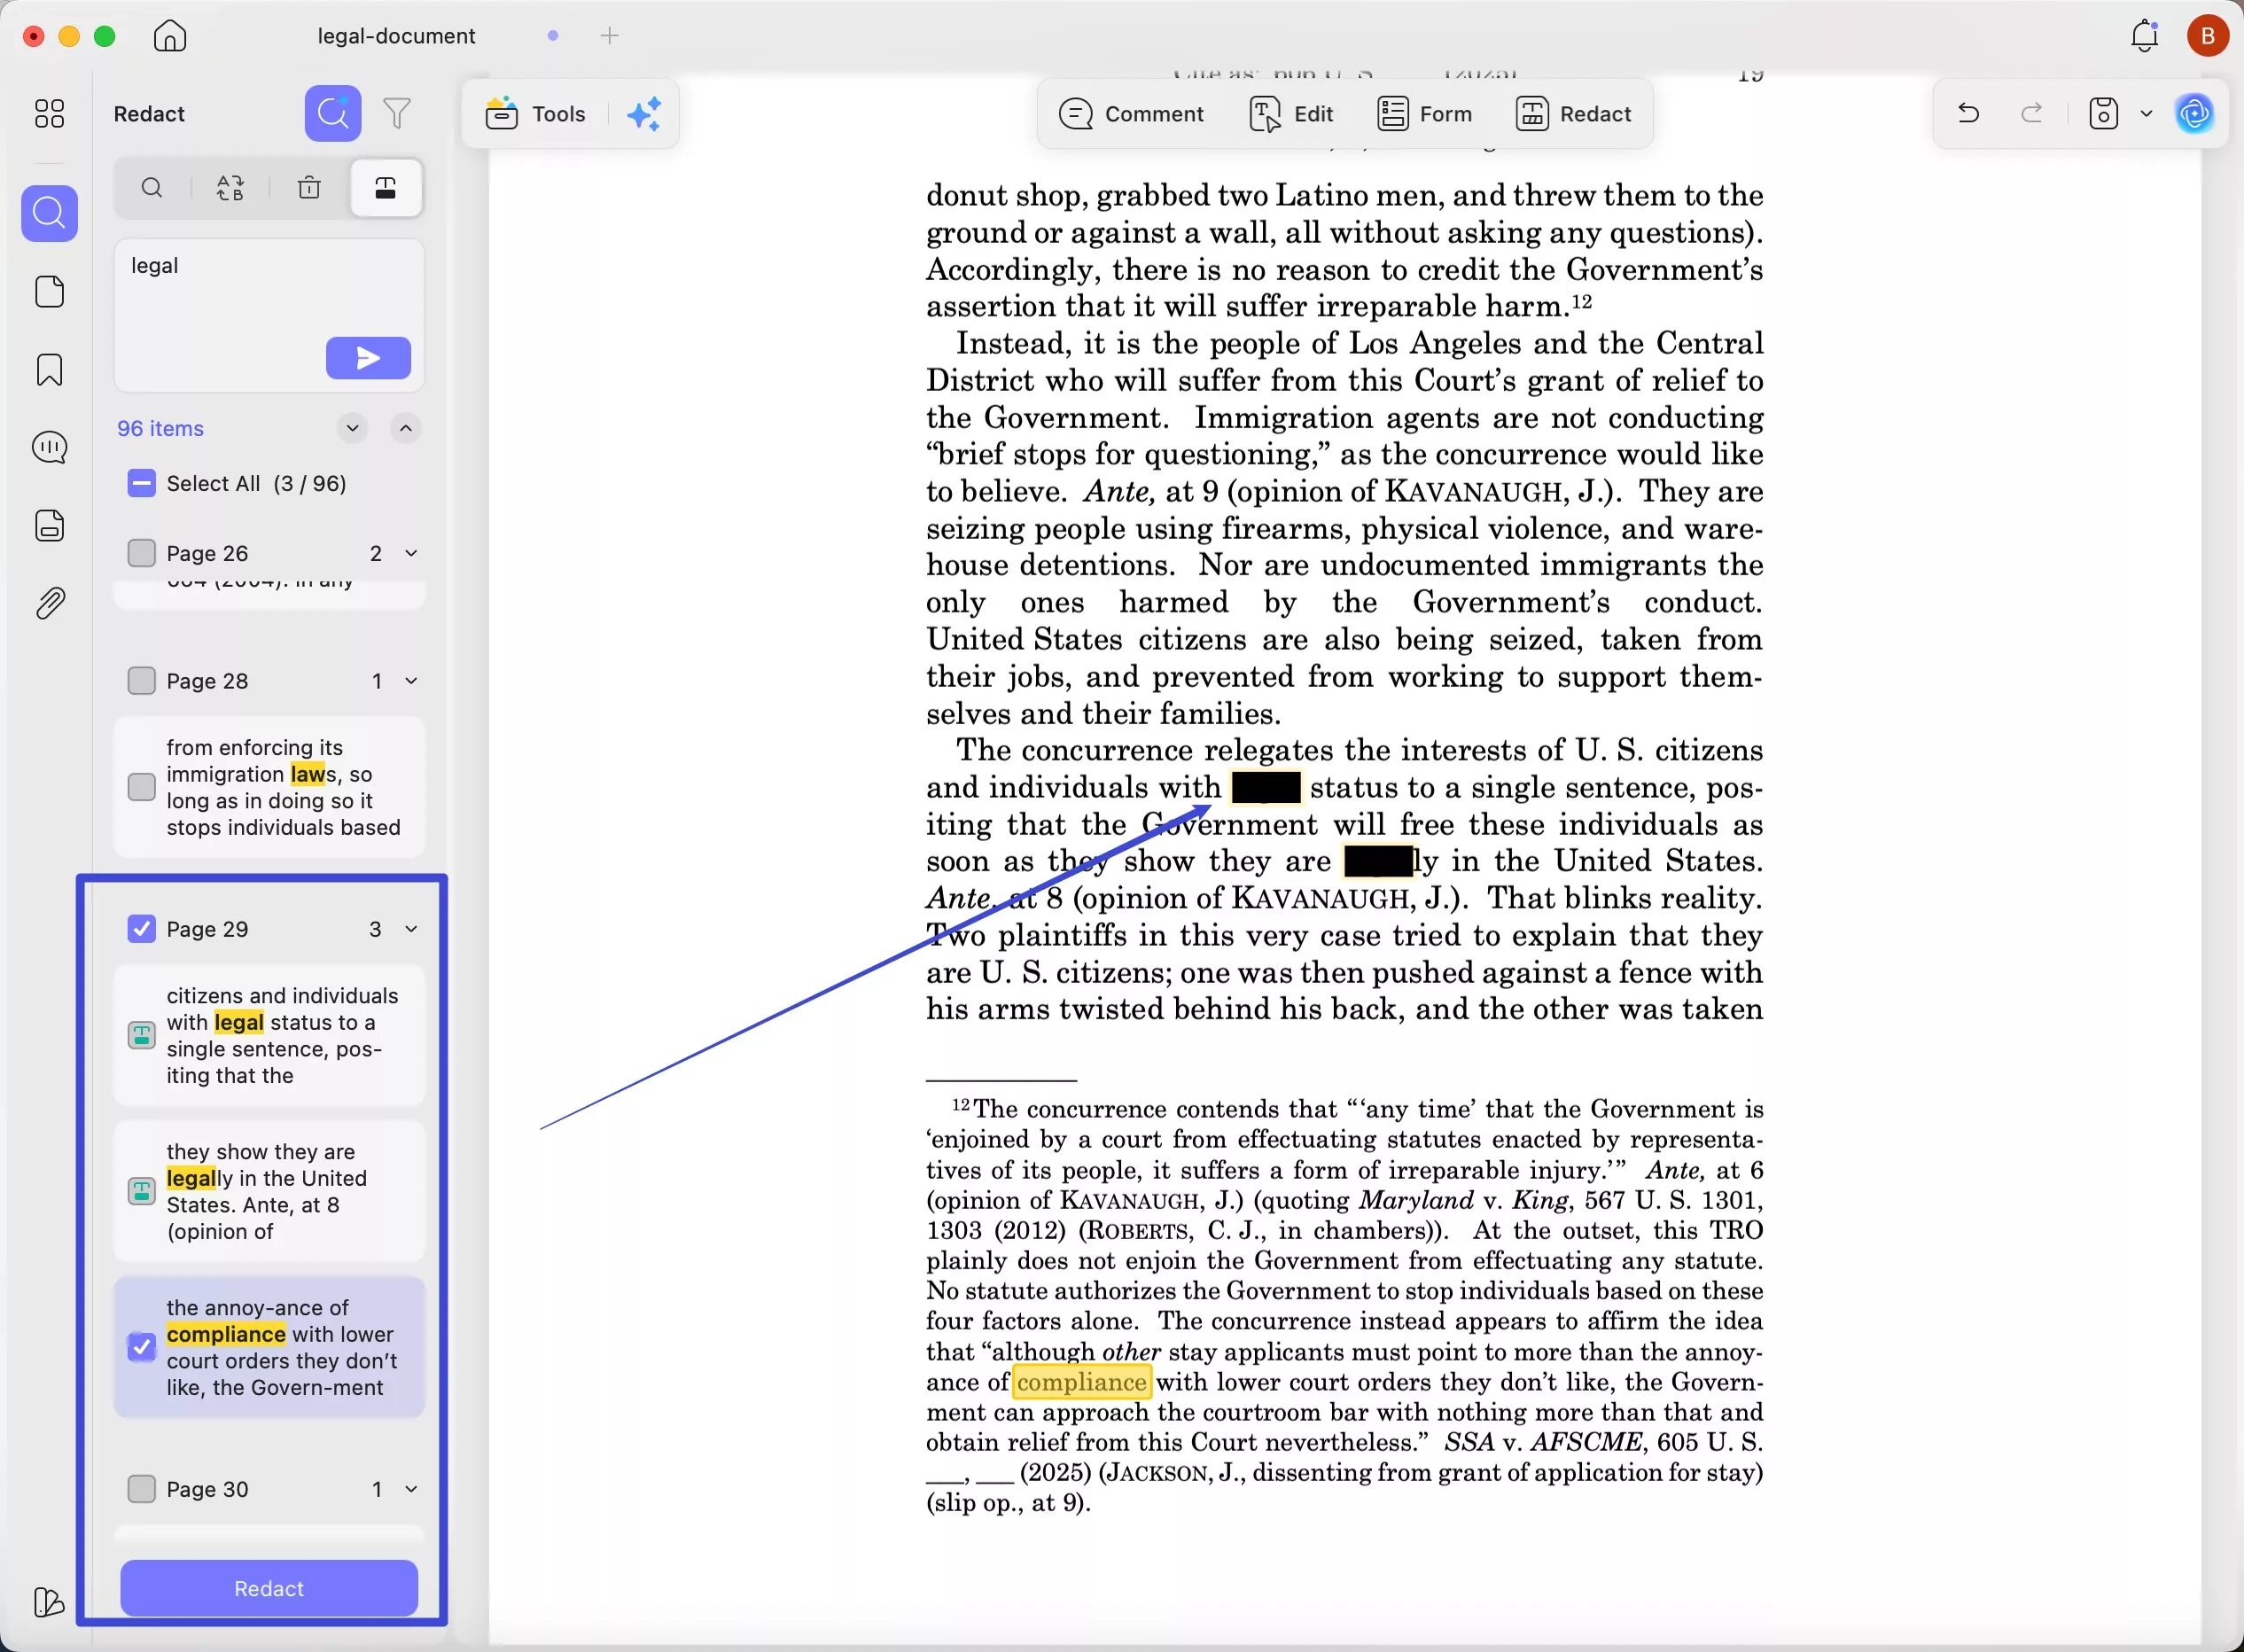Uncheck the compliance result checkbox
2244x1652 pixels.
pos(142,1347)
